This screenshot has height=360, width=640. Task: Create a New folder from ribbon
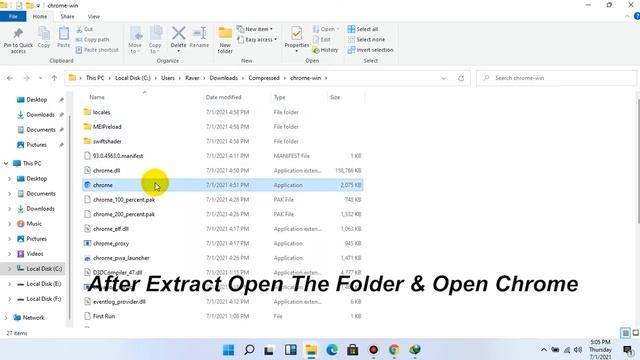(225, 40)
